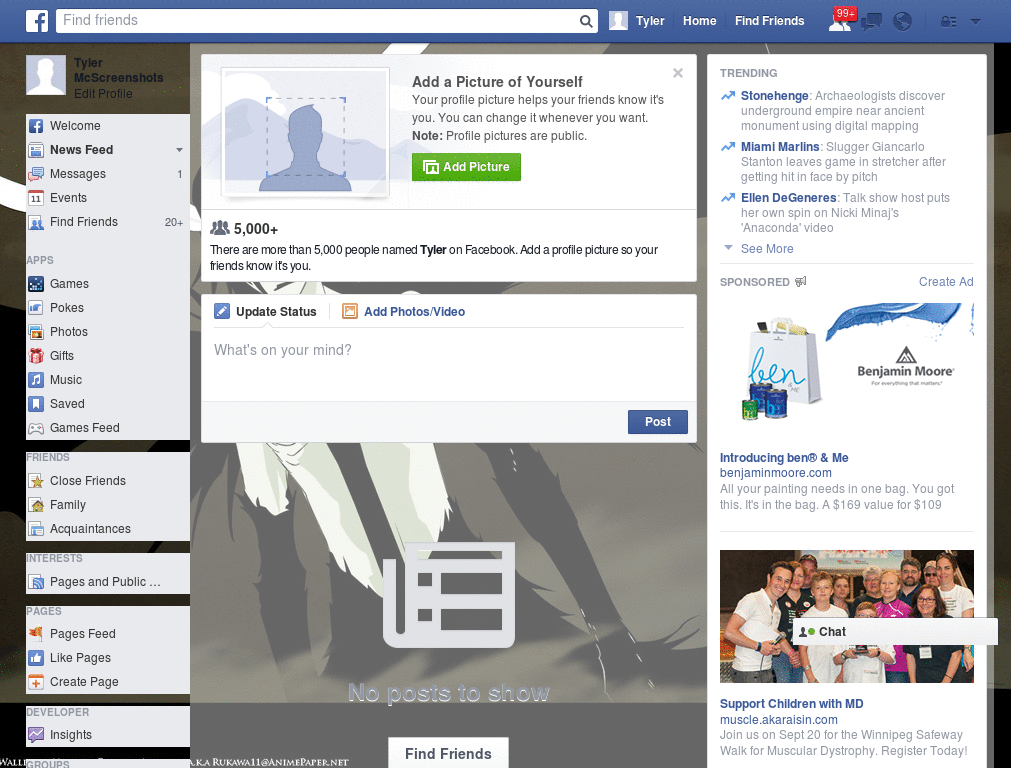Click the muscle.akaraisin.com link
This screenshot has height=768, width=1024.
778,720
